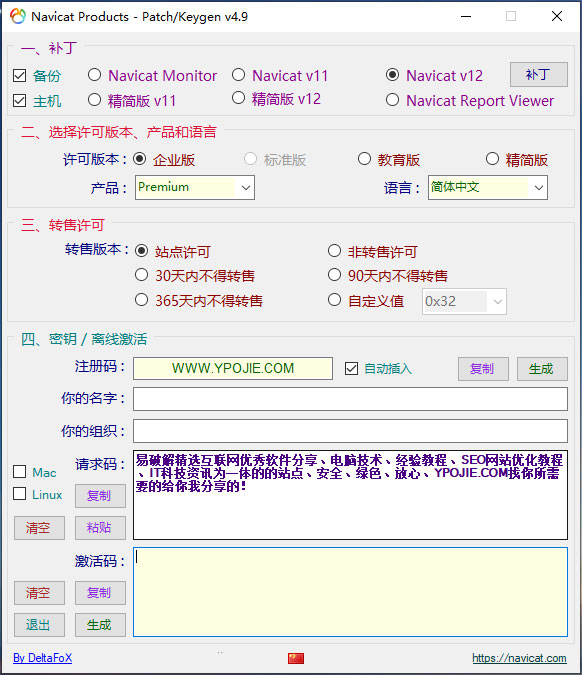Select 30天内不得转售 radio option
Viewport: 582px width, 675px height.
click(142, 275)
